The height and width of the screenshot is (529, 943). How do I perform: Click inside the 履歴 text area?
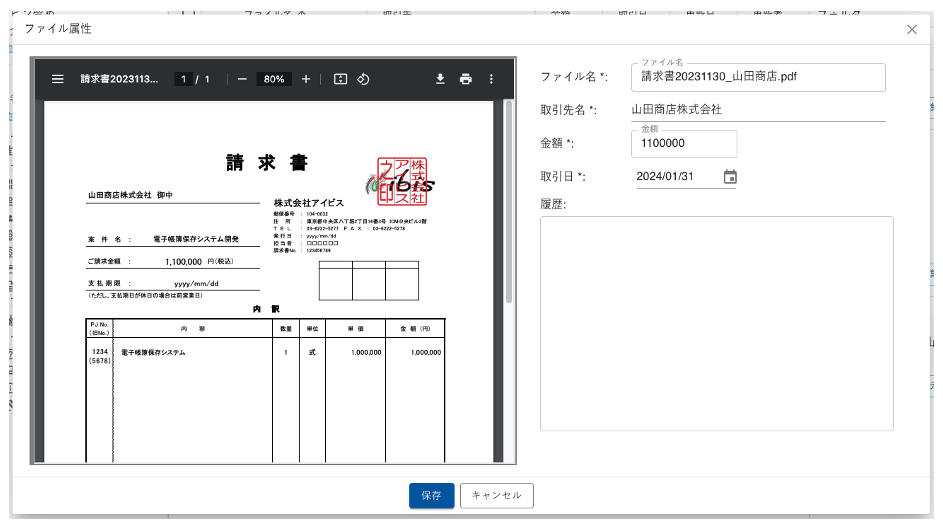(716, 323)
